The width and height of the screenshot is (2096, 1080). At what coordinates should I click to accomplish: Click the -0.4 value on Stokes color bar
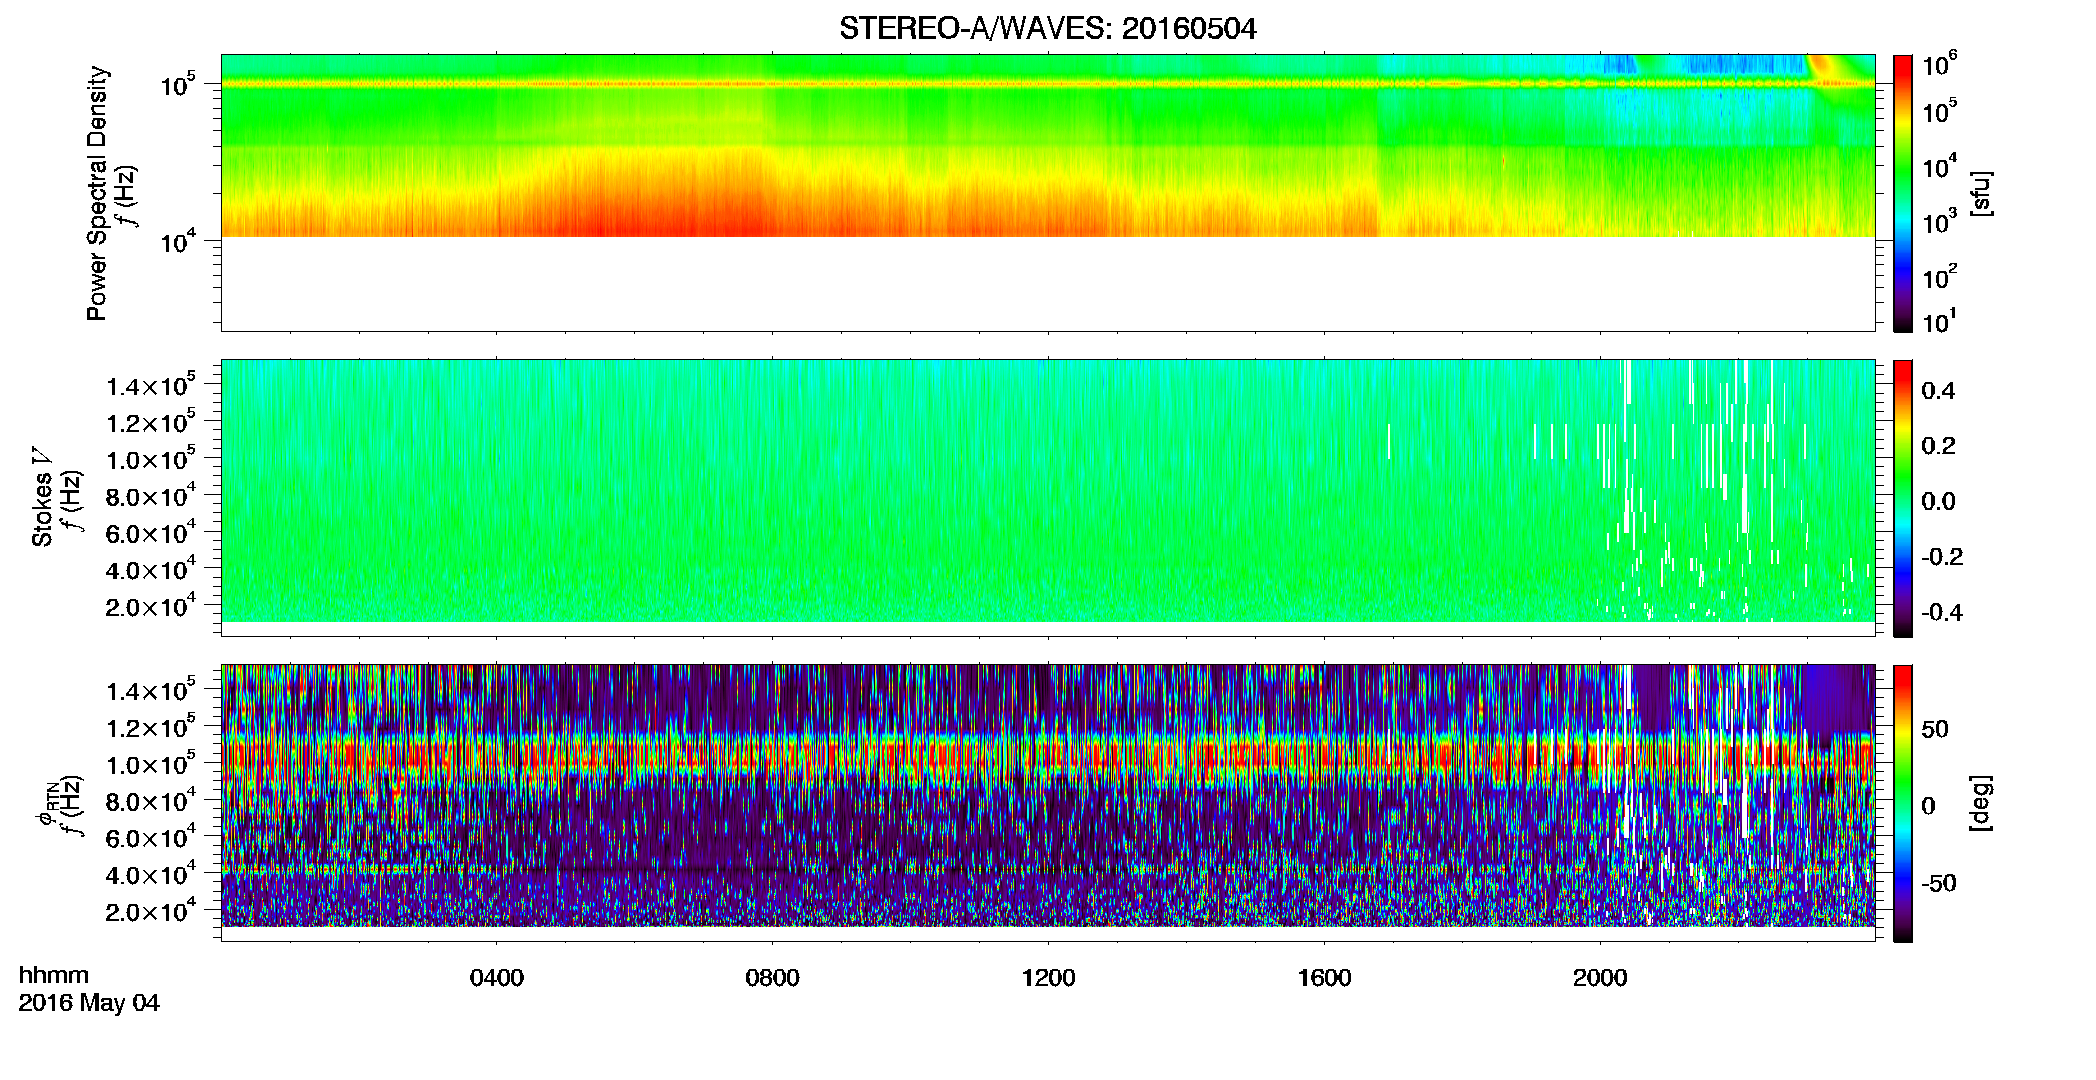click(x=1942, y=612)
